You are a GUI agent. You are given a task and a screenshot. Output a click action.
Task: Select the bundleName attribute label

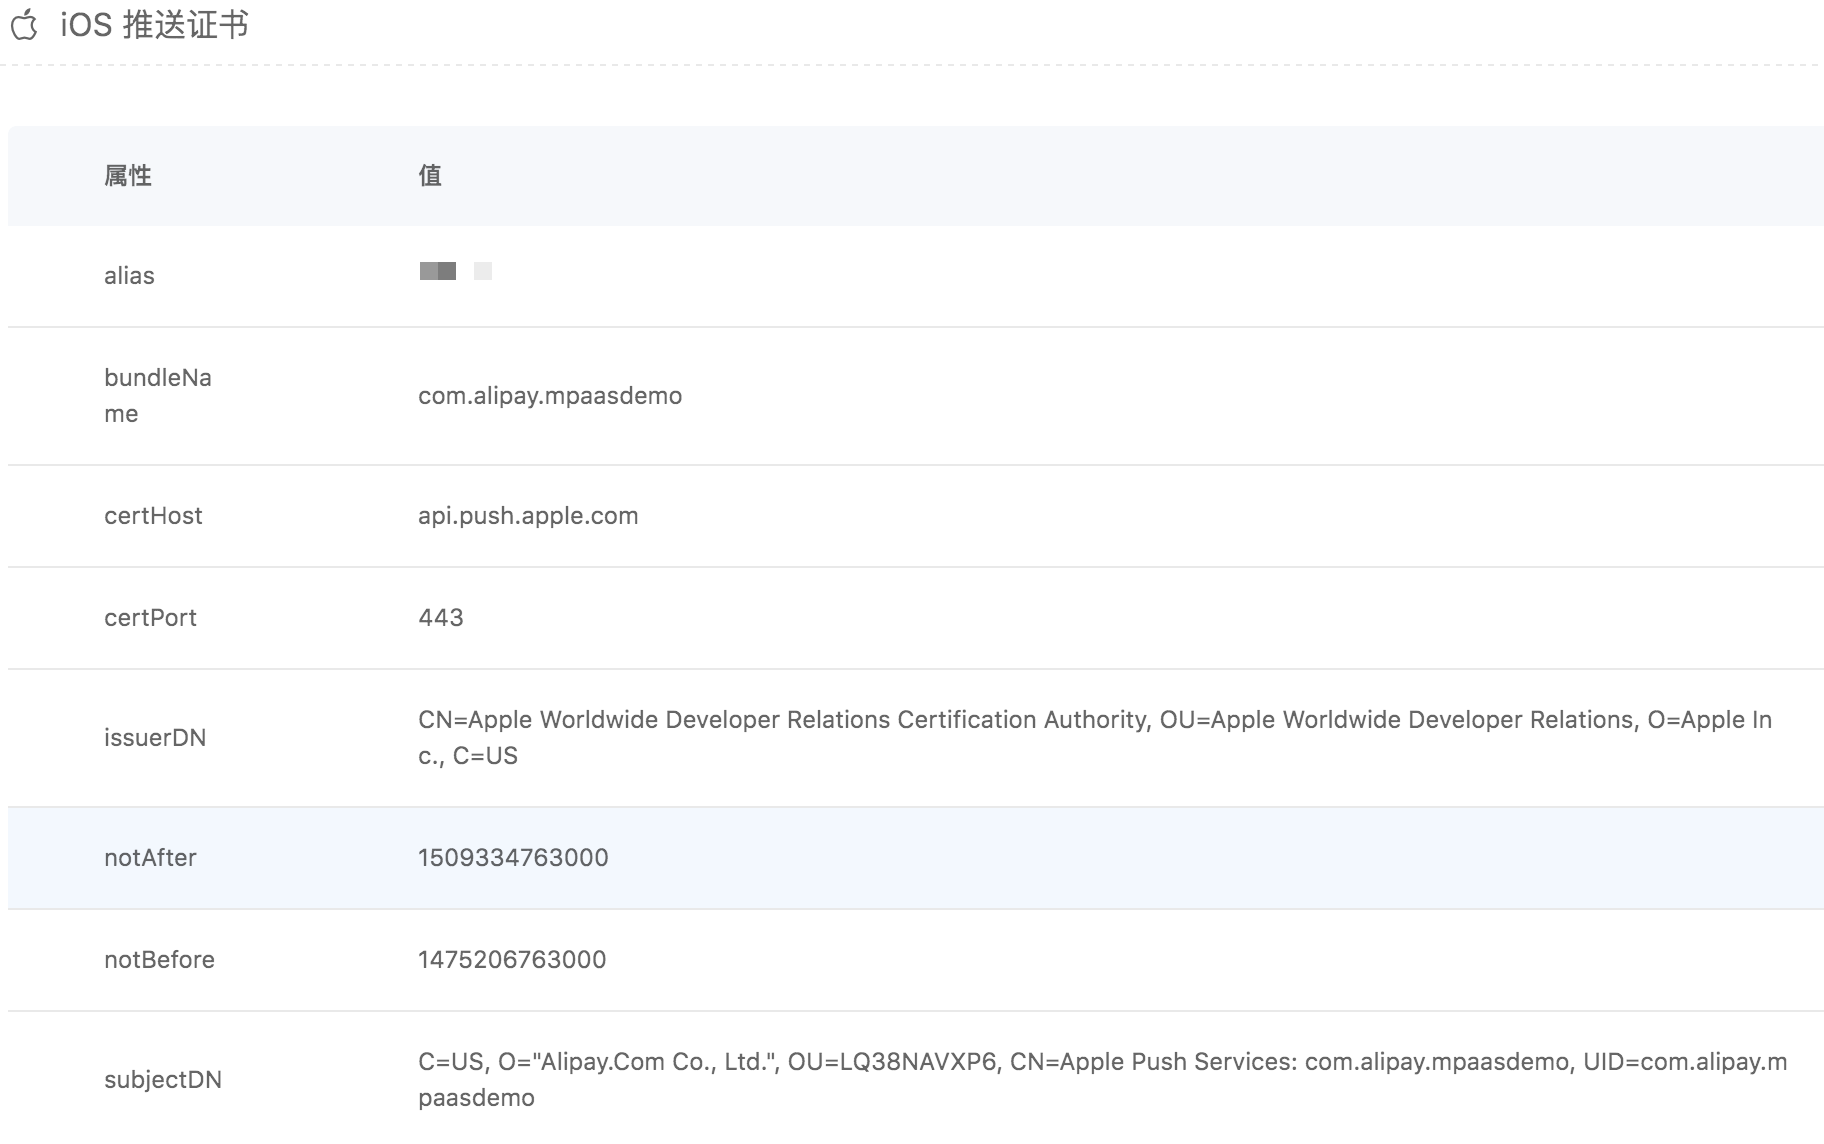(x=158, y=396)
